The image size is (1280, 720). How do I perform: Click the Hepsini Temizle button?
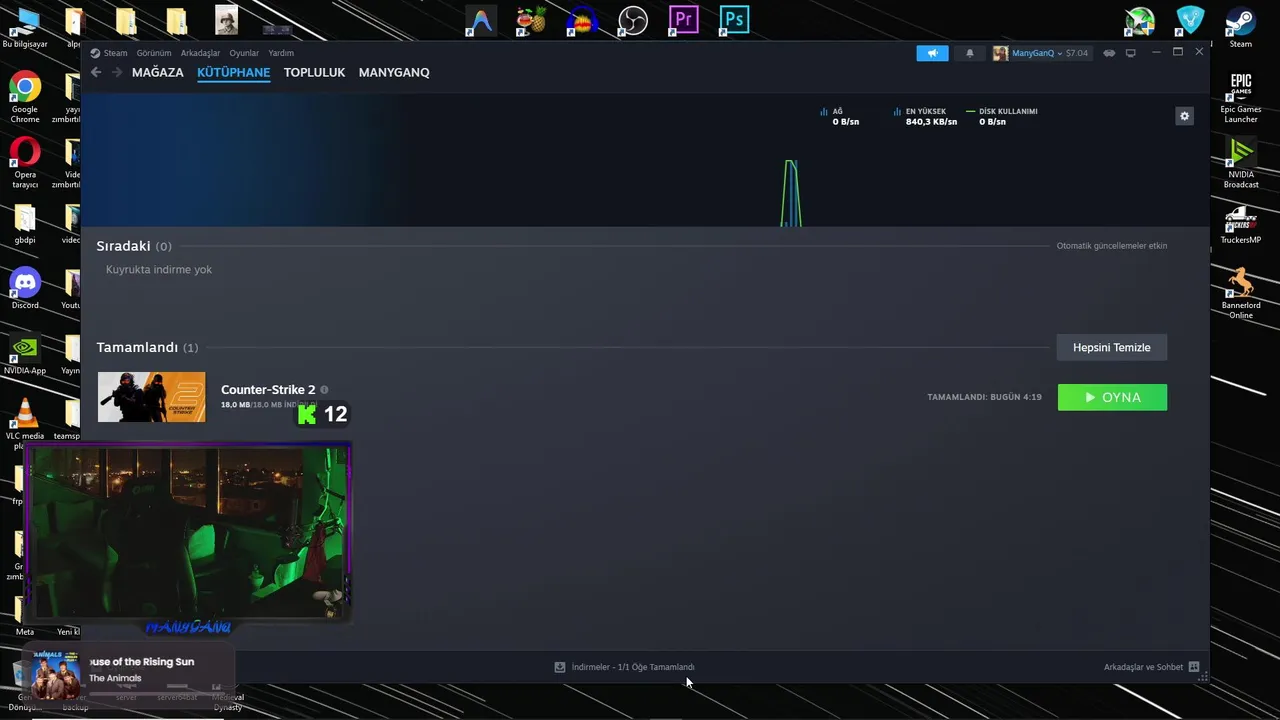[x=1112, y=347]
